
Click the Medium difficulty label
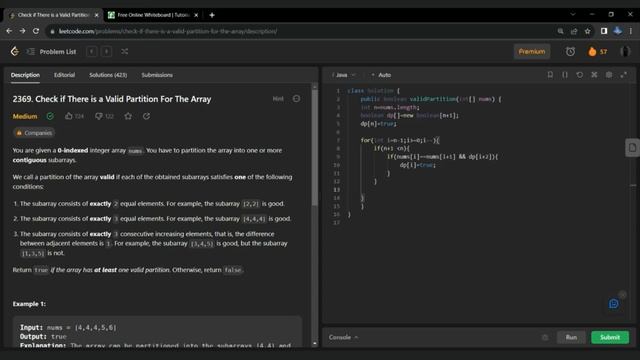click(25, 116)
